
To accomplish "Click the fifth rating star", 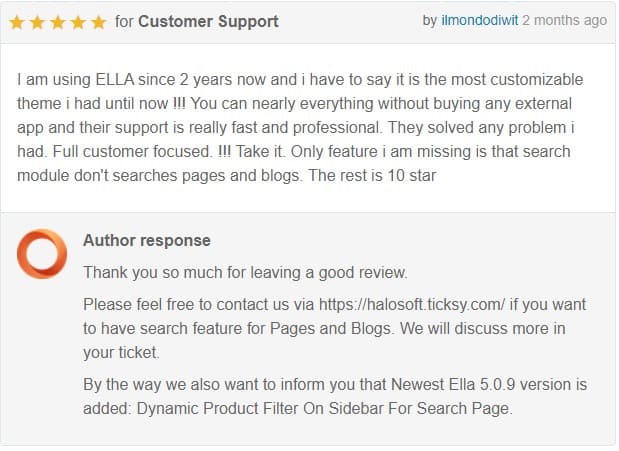I will [98, 23].
